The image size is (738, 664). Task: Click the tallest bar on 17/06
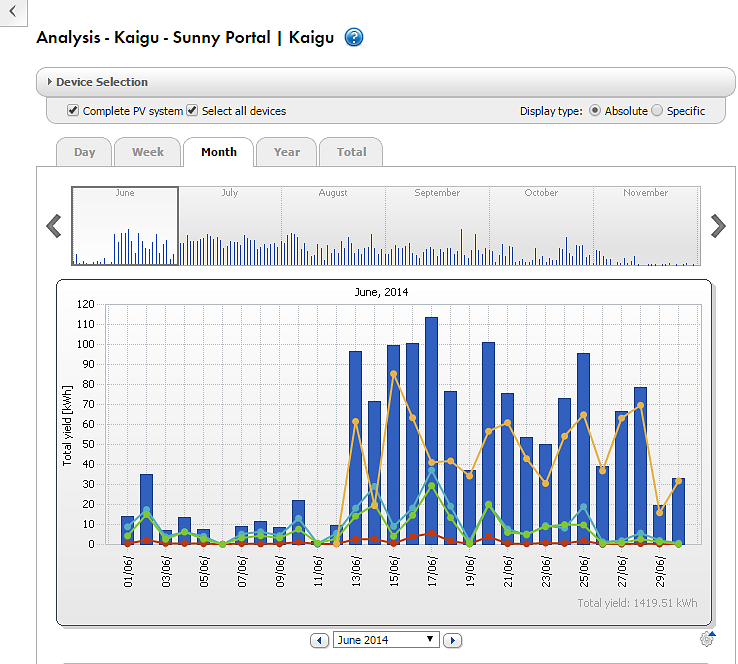431,430
